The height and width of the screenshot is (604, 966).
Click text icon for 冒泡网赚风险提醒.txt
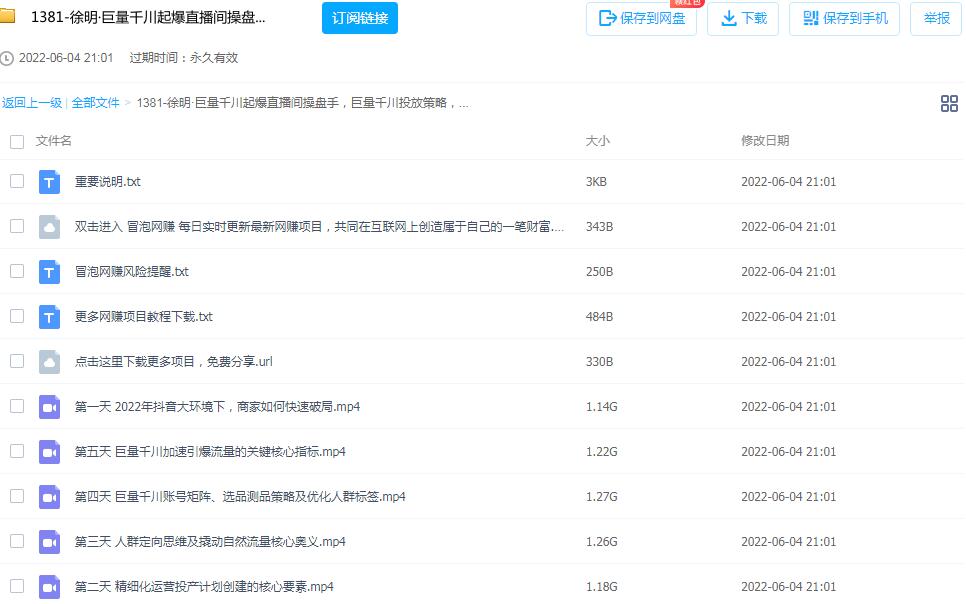coord(50,272)
